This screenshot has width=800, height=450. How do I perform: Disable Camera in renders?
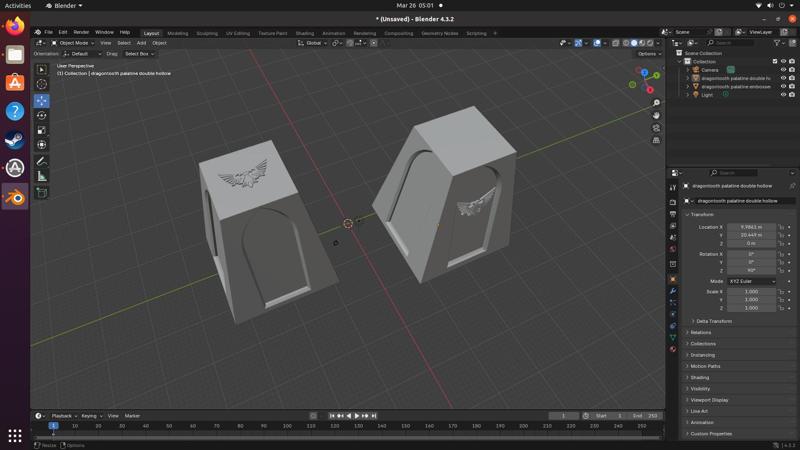[x=792, y=70]
